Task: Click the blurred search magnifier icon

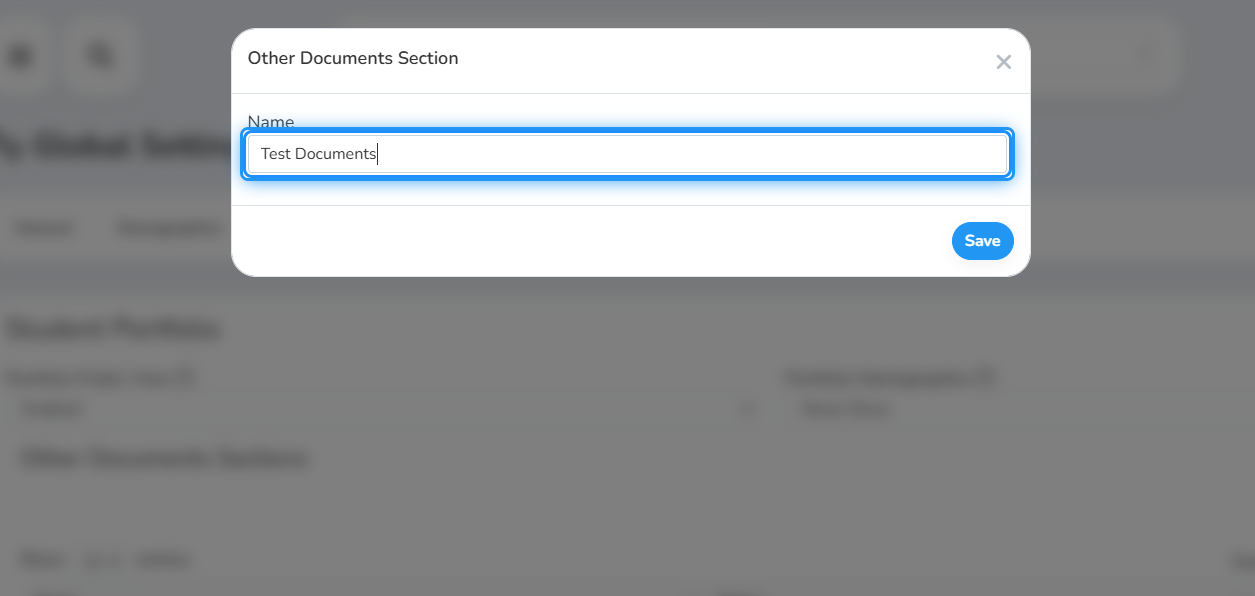Action: pos(100,56)
